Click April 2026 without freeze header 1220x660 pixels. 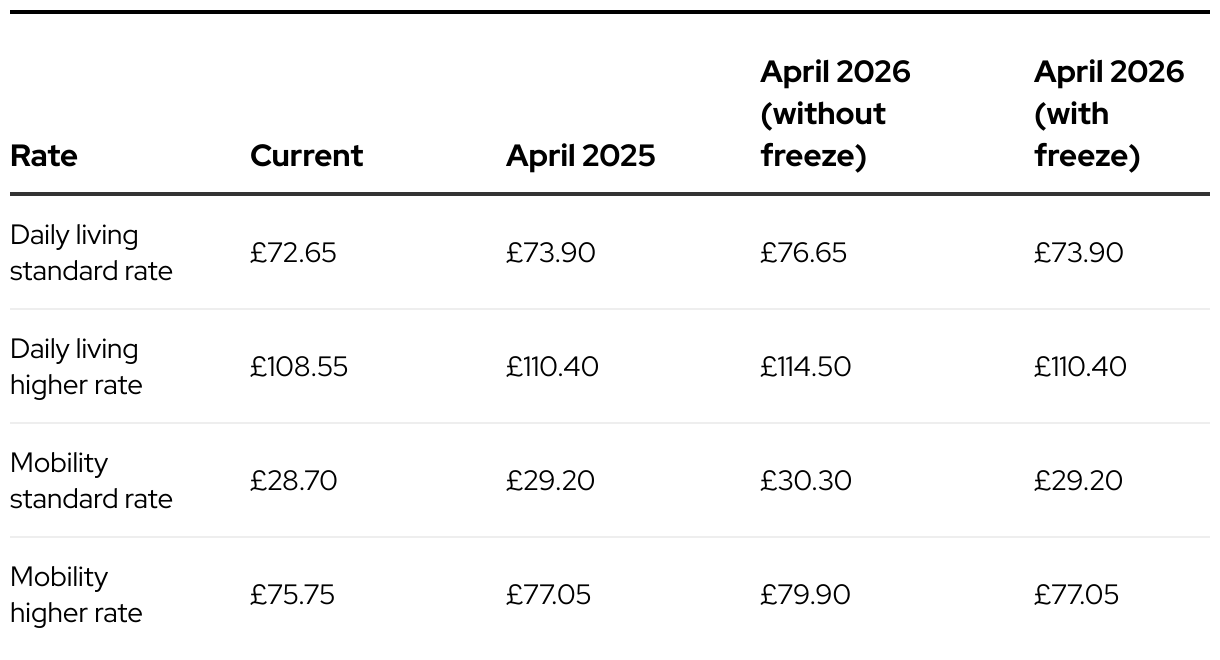point(835,114)
